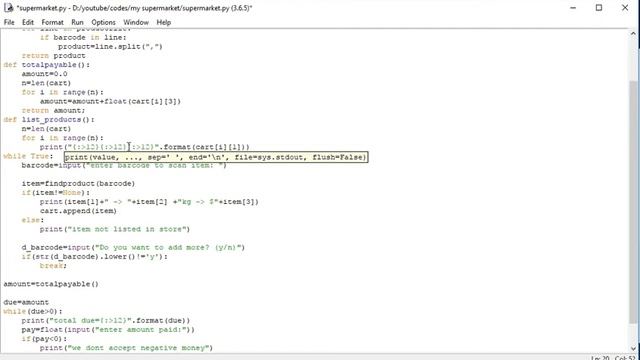Screen dimensions: 640x360
Task: Click the line 'amount=amount+float(cart[i][3])'
Action: tap(110, 101)
